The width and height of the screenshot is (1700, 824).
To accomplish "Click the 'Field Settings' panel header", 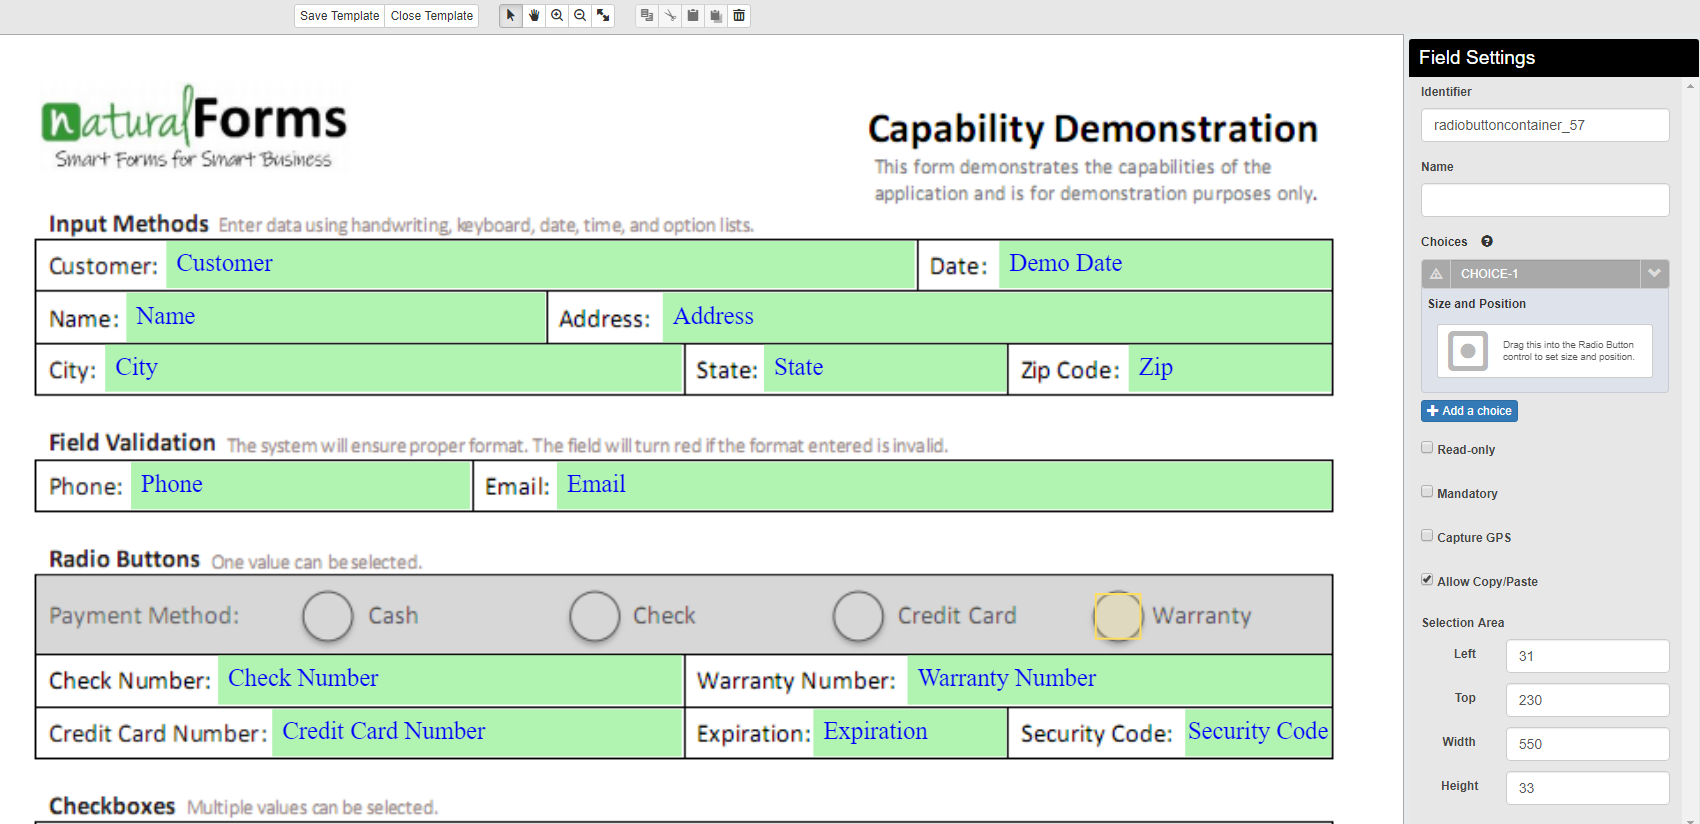I will pos(1554,58).
